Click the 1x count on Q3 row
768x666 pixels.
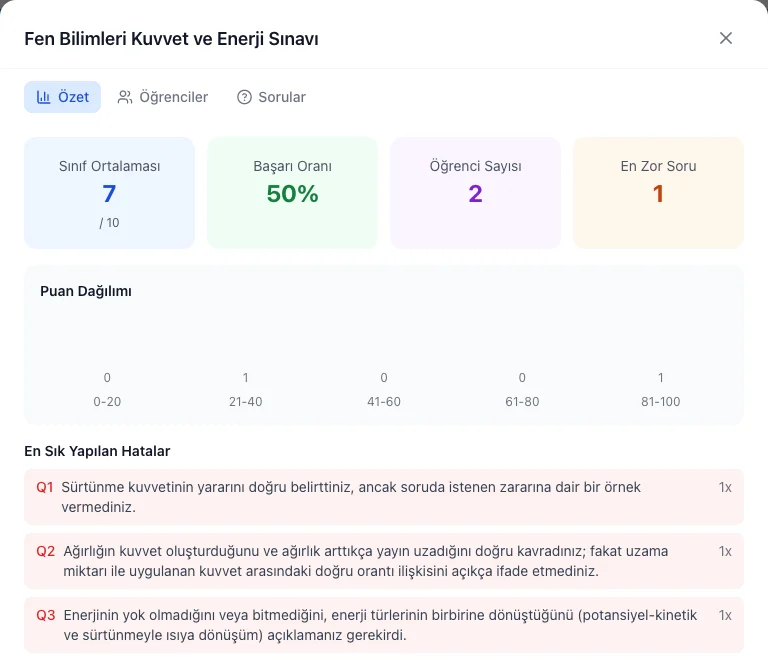725,615
